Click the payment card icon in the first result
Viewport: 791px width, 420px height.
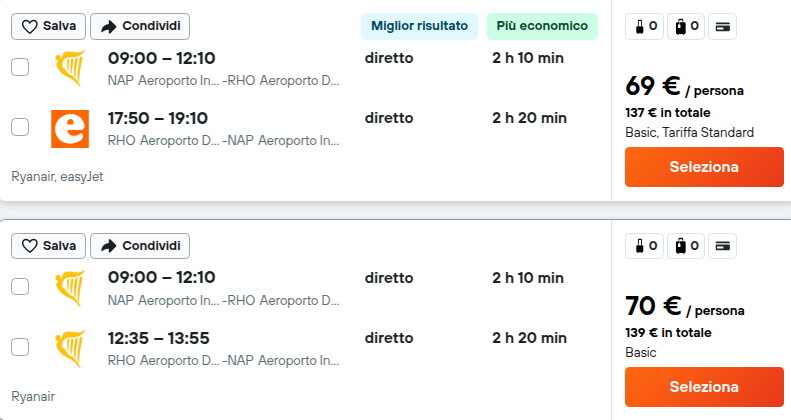(x=722, y=26)
